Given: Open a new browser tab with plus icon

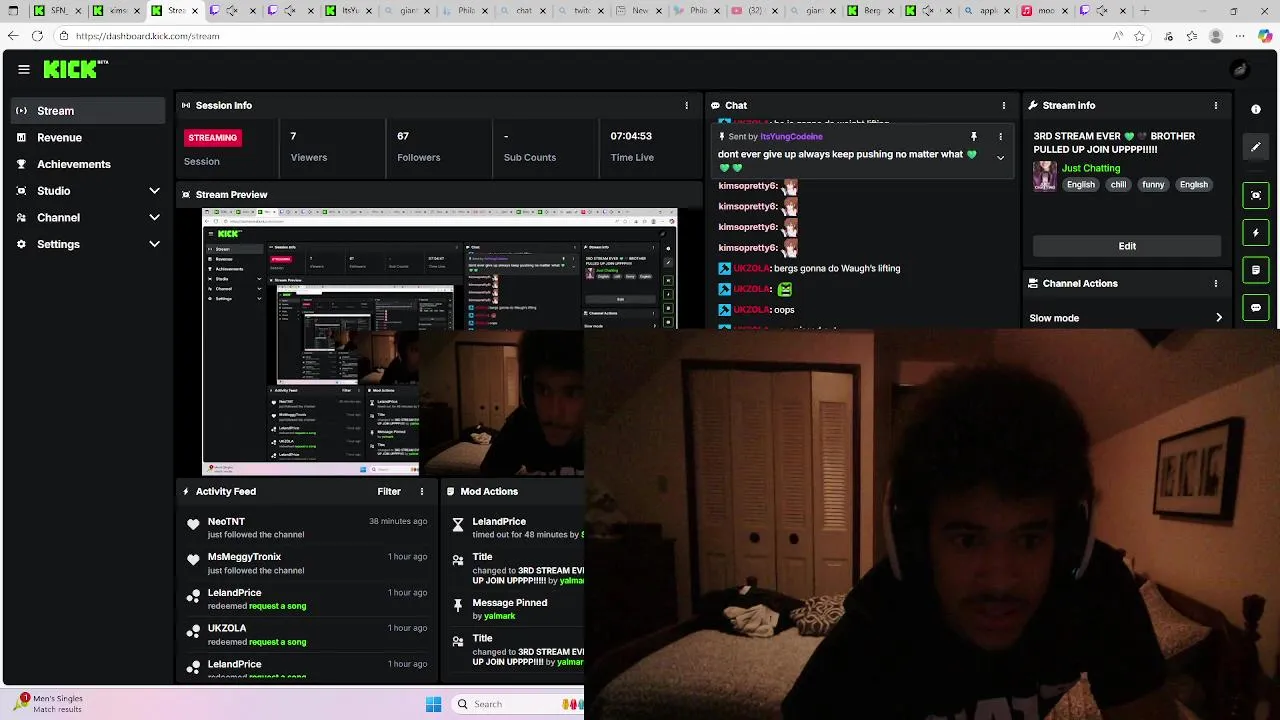Looking at the screenshot, I should click(1144, 11).
